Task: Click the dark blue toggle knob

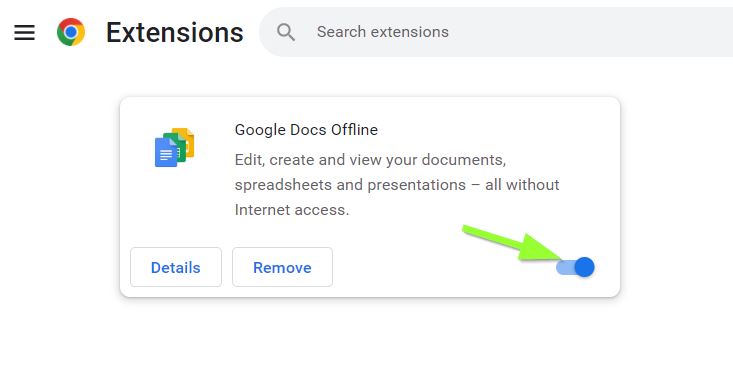Action: [x=584, y=267]
